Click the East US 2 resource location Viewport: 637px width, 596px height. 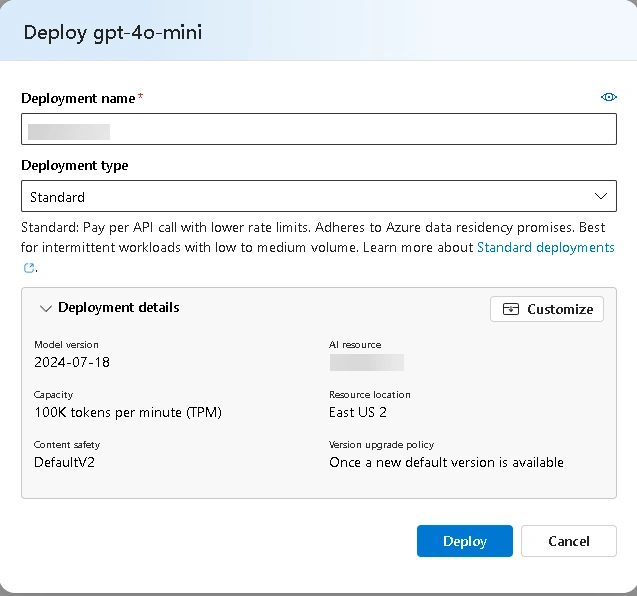click(358, 412)
